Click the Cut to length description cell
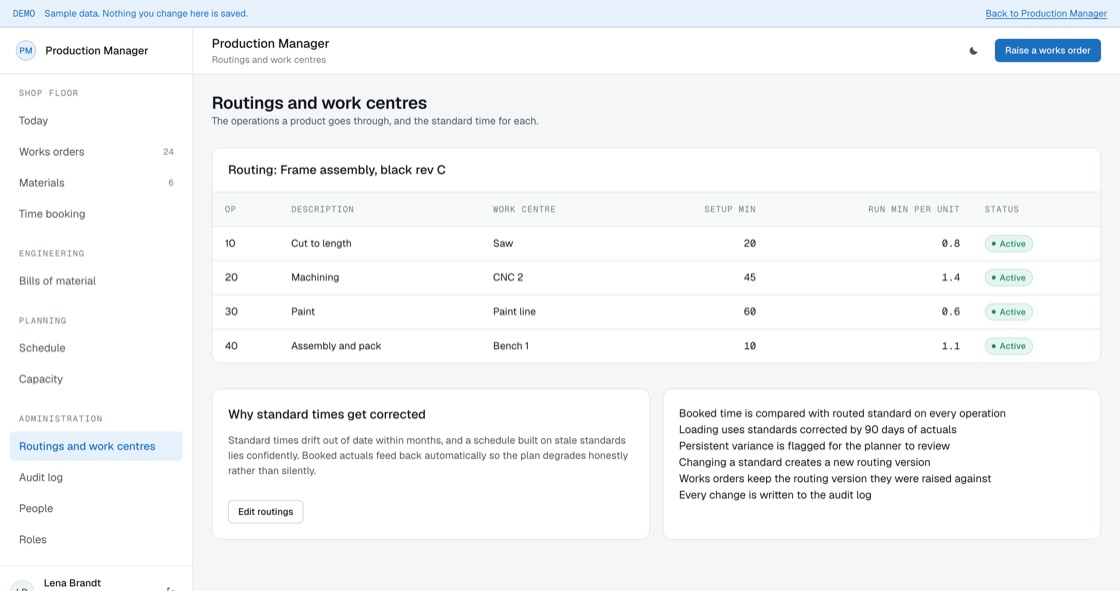The width and height of the screenshot is (1120, 591). point(321,244)
